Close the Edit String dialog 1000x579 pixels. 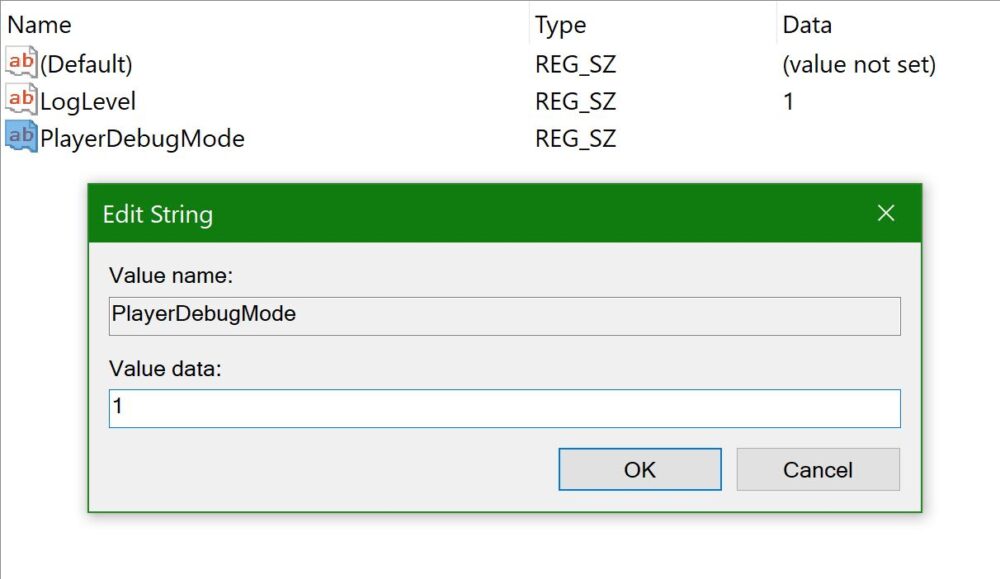[885, 213]
